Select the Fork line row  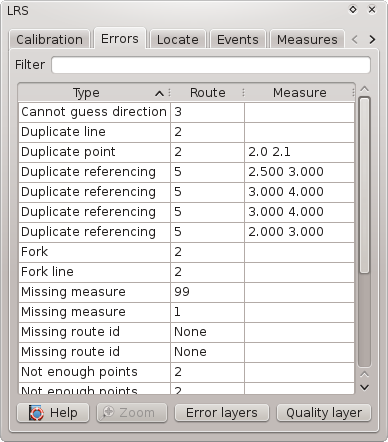[186, 272]
